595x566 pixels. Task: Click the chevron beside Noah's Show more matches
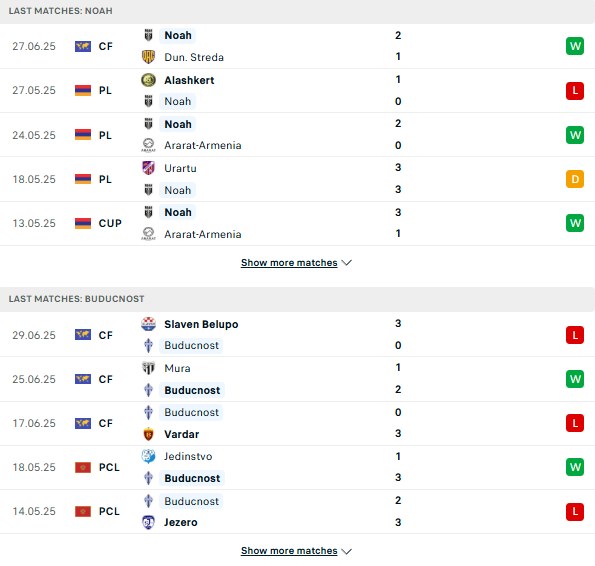[x=346, y=263]
